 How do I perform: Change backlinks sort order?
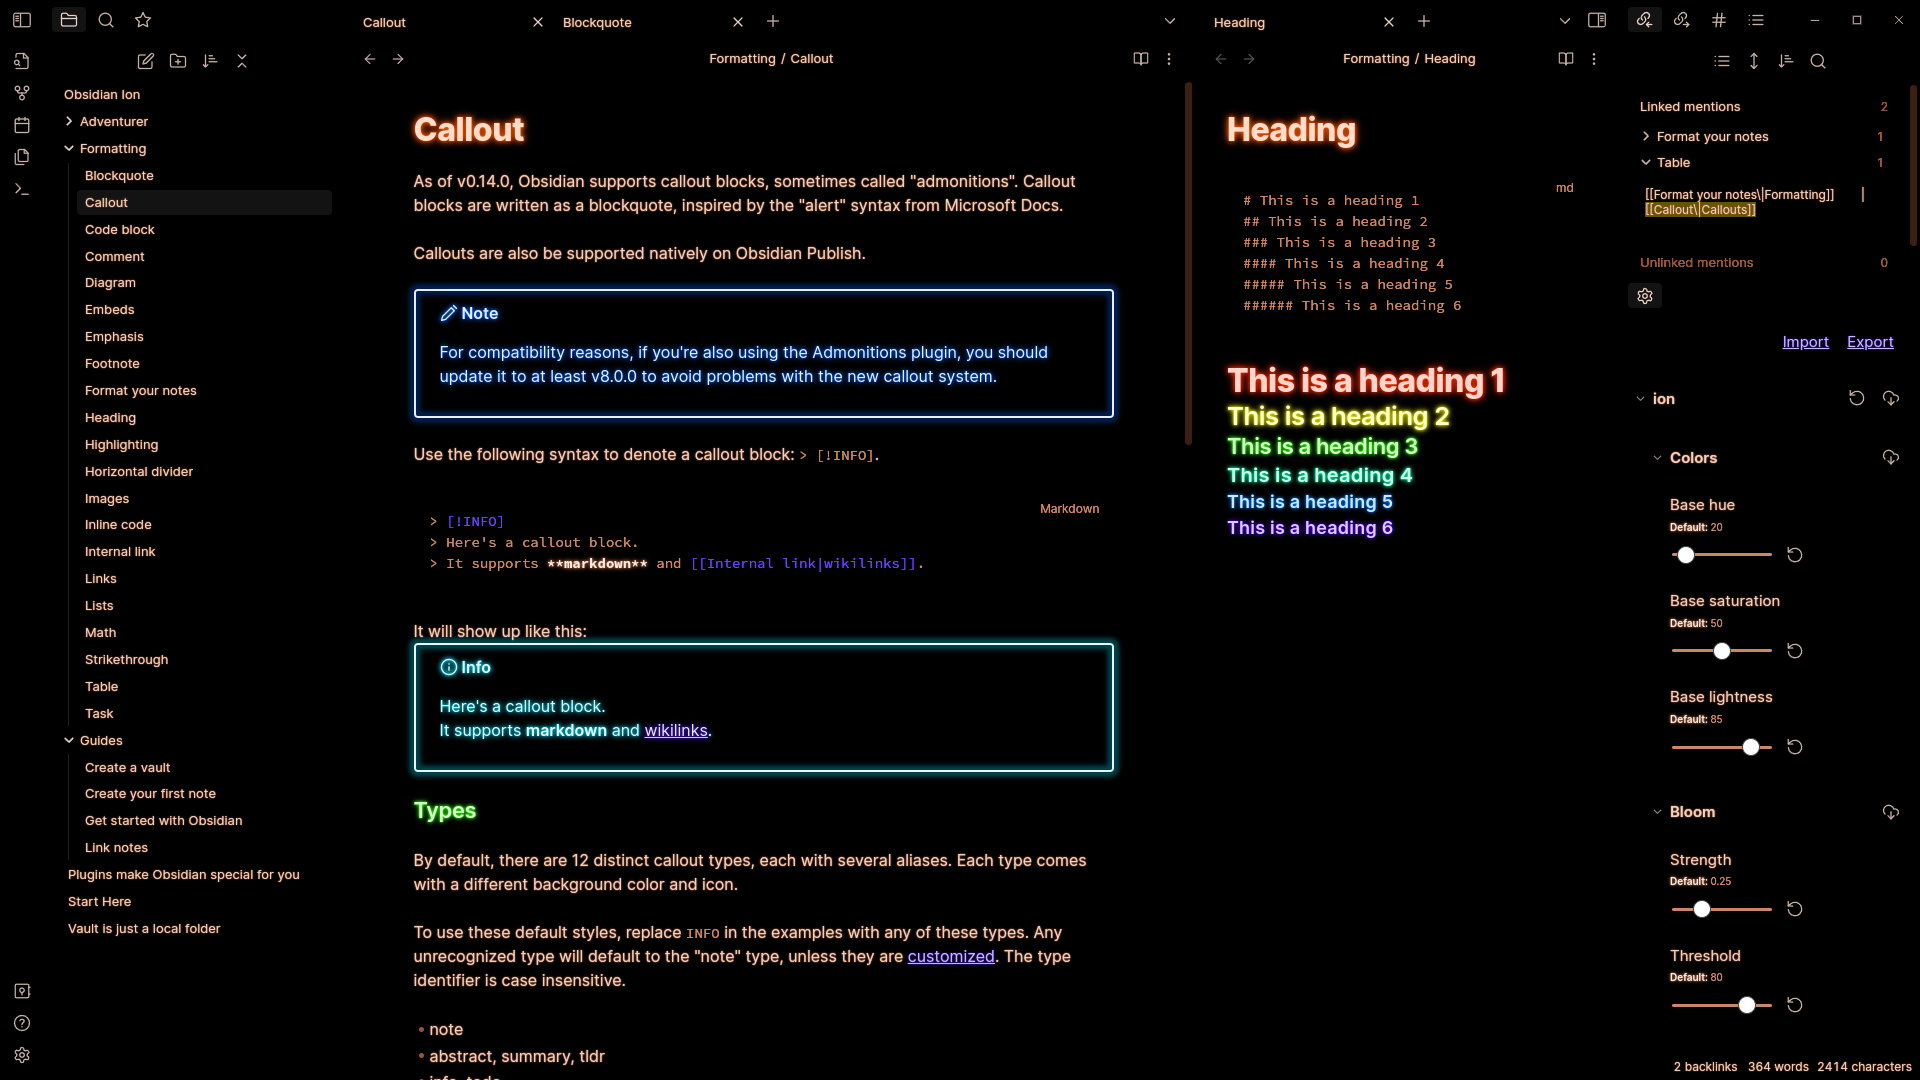1786,61
